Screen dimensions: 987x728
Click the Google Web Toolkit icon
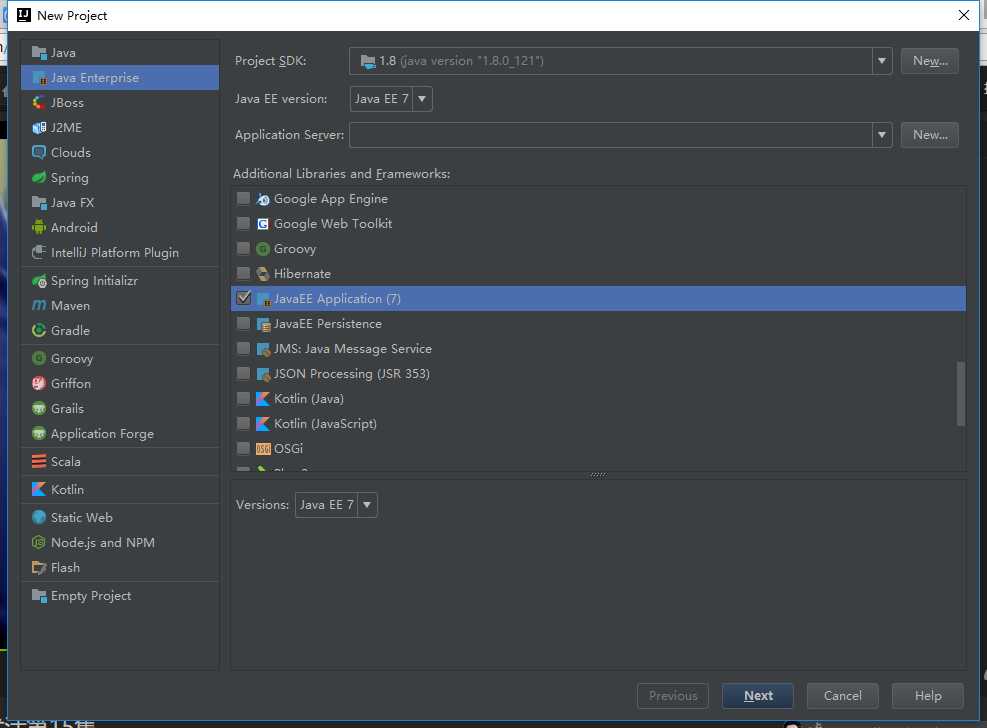click(263, 224)
